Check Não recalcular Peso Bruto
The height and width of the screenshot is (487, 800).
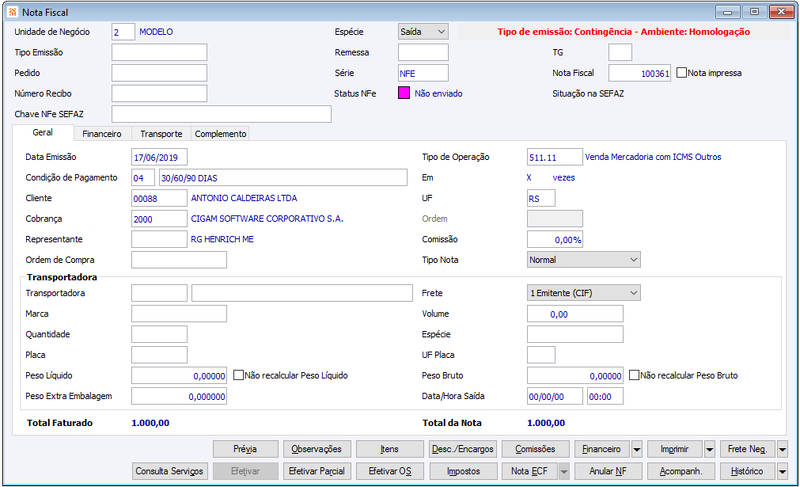click(634, 375)
